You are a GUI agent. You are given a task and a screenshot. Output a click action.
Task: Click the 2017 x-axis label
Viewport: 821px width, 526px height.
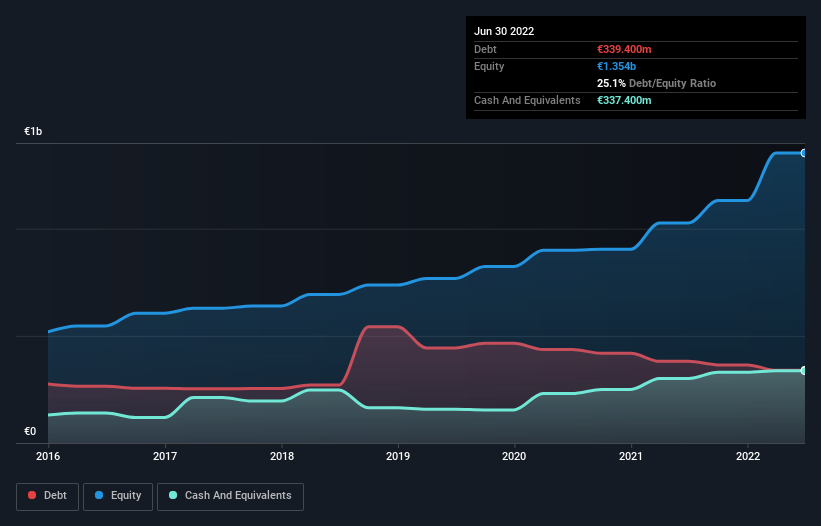click(x=165, y=456)
